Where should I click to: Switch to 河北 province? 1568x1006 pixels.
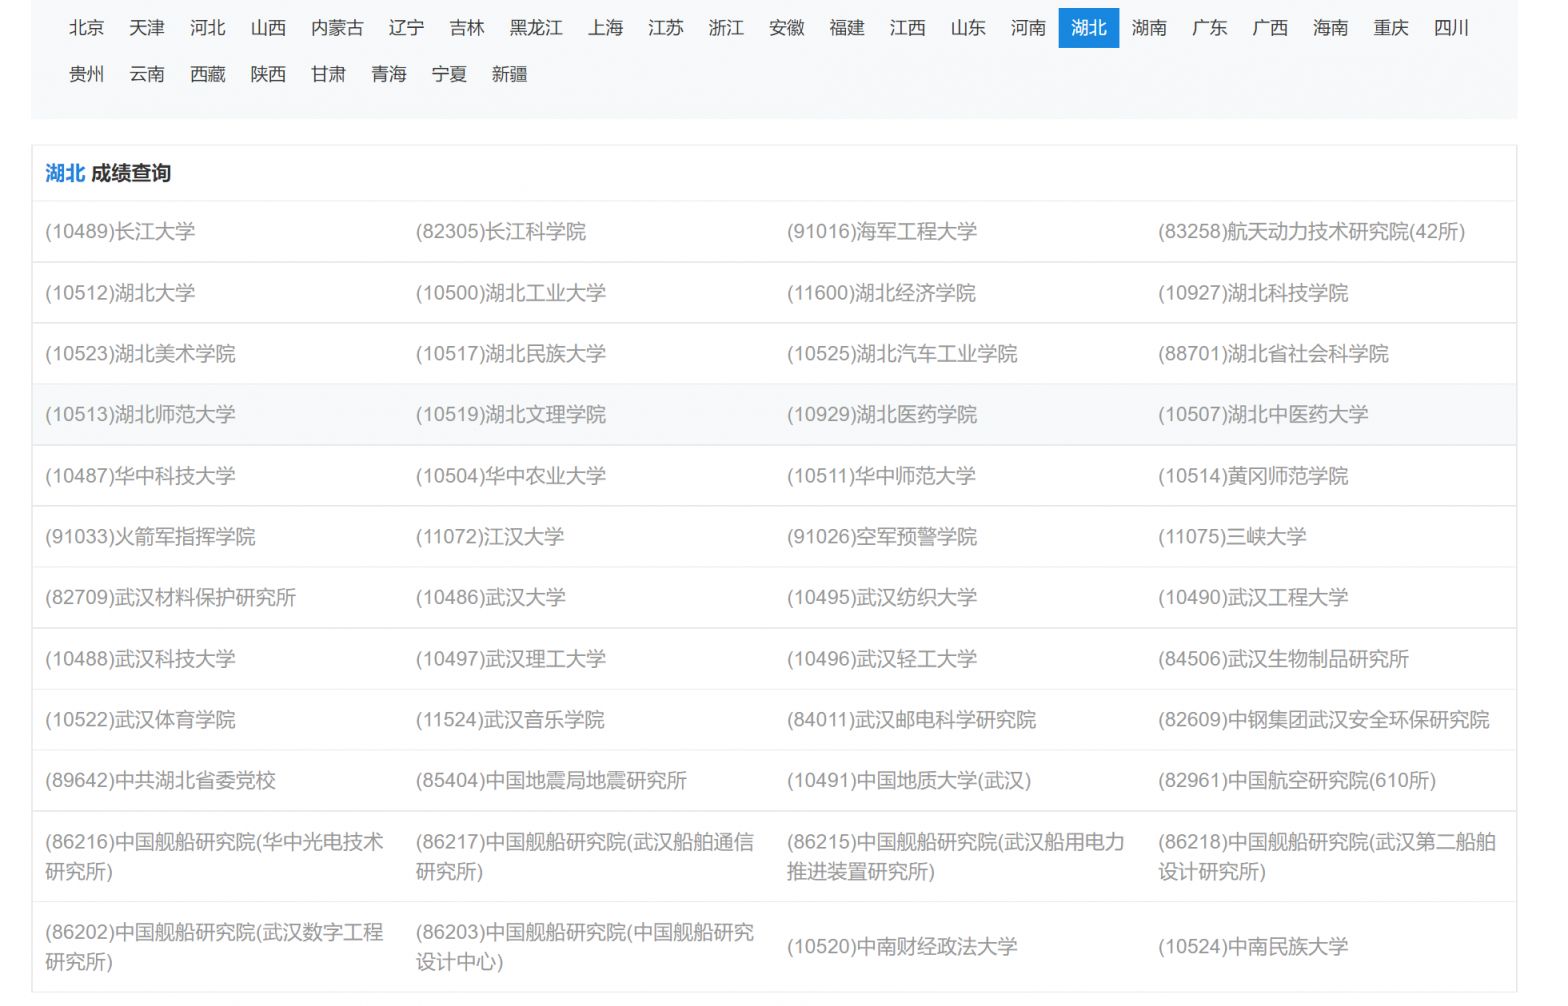(207, 28)
